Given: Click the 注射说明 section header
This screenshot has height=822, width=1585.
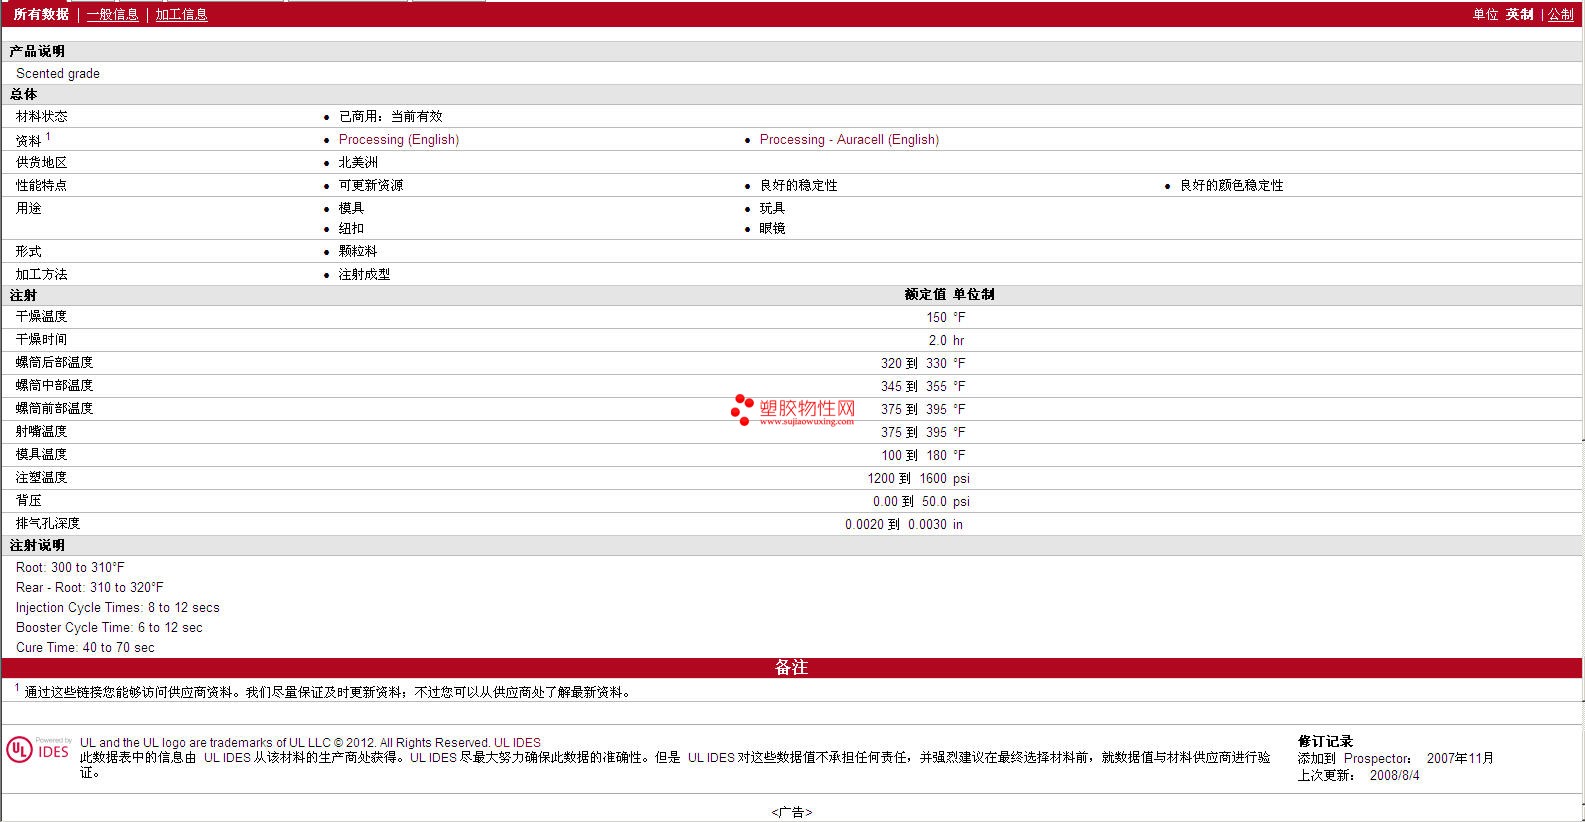Looking at the screenshot, I should pyautogui.click(x=792, y=545).
